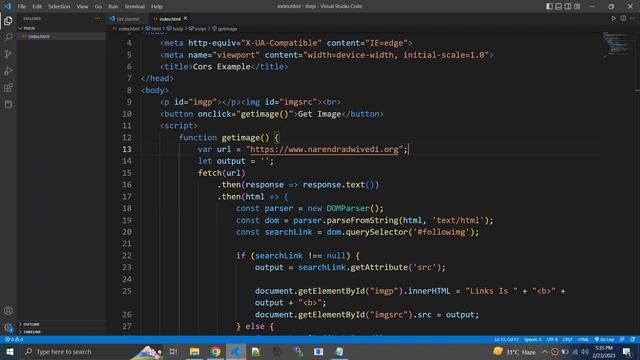Open the View menu

point(82,7)
